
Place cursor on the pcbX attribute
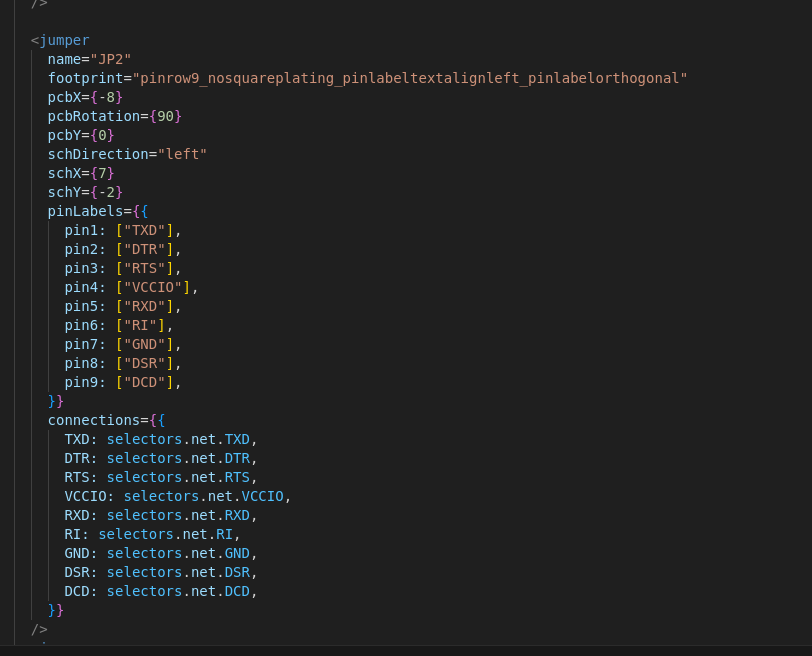[x=64, y=97]
